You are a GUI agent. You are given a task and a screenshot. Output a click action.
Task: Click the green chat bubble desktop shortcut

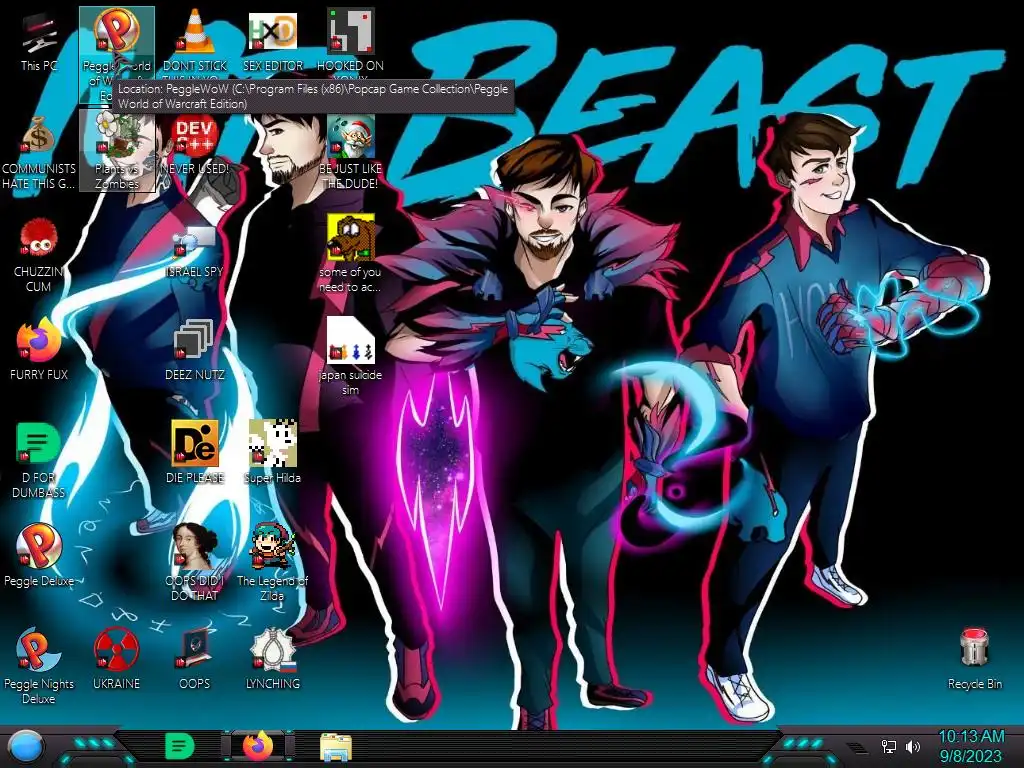(39, 443)
